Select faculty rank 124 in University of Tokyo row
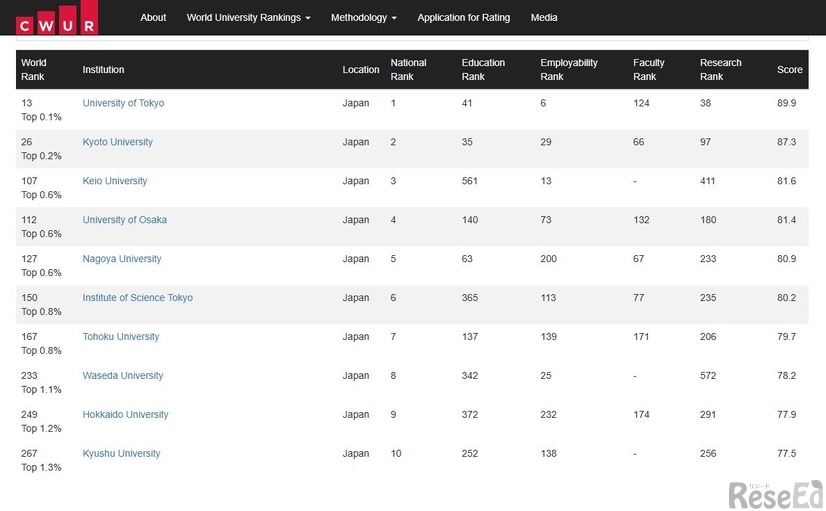This screenshot has width=826, height=511. (641, 103)
